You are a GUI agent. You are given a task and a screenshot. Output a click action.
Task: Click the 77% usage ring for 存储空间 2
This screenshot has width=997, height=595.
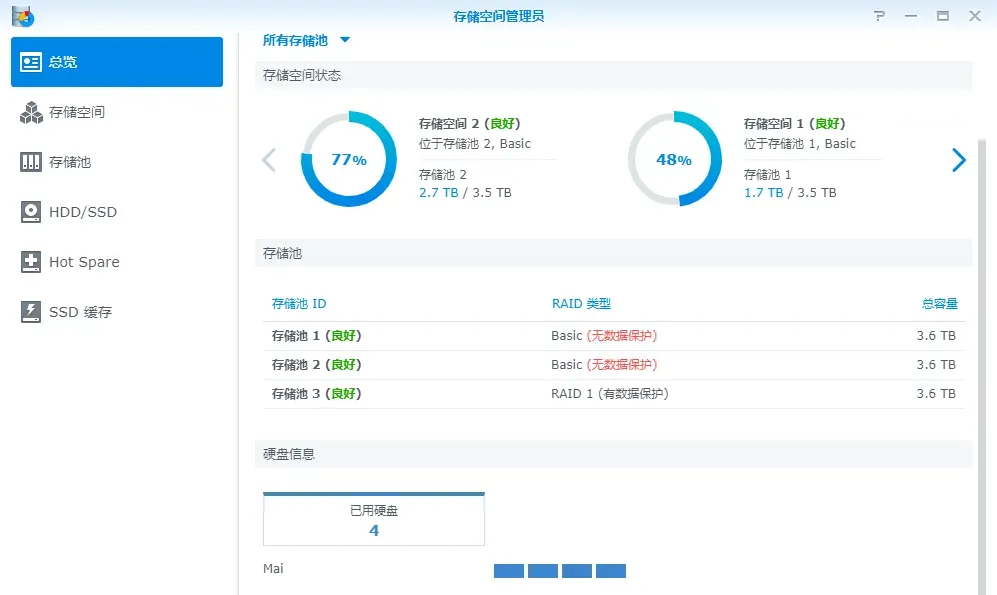(349, 160)
